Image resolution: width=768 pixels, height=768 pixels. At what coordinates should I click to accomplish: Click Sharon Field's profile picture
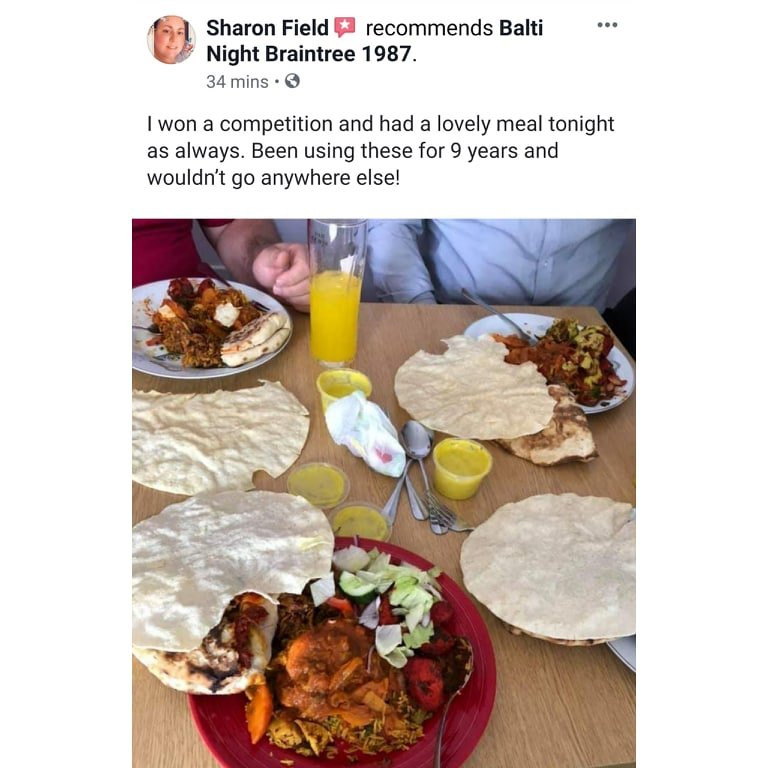click(171, 40)
